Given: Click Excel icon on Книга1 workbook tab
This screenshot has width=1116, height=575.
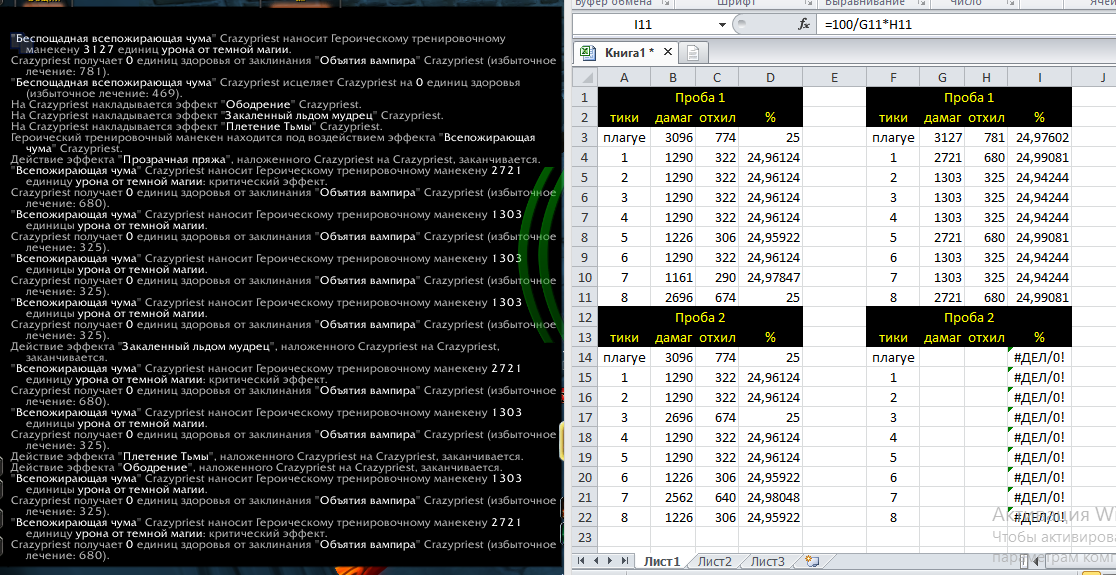Looking at the screenshot, I should pyautogui.click(x=587, y=52).
